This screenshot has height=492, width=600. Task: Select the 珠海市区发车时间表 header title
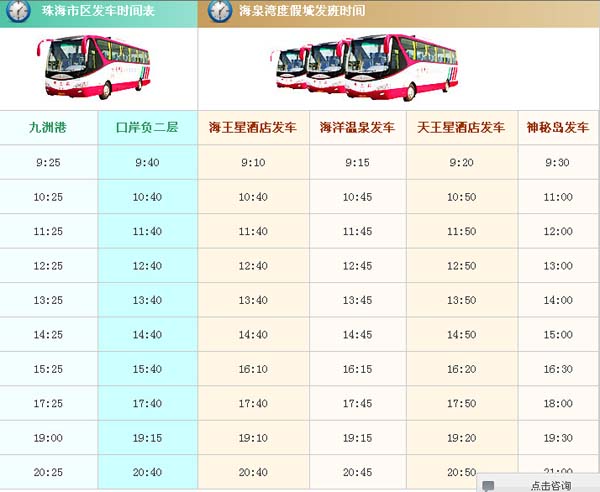pyautogui.click(x=98, y=11)
